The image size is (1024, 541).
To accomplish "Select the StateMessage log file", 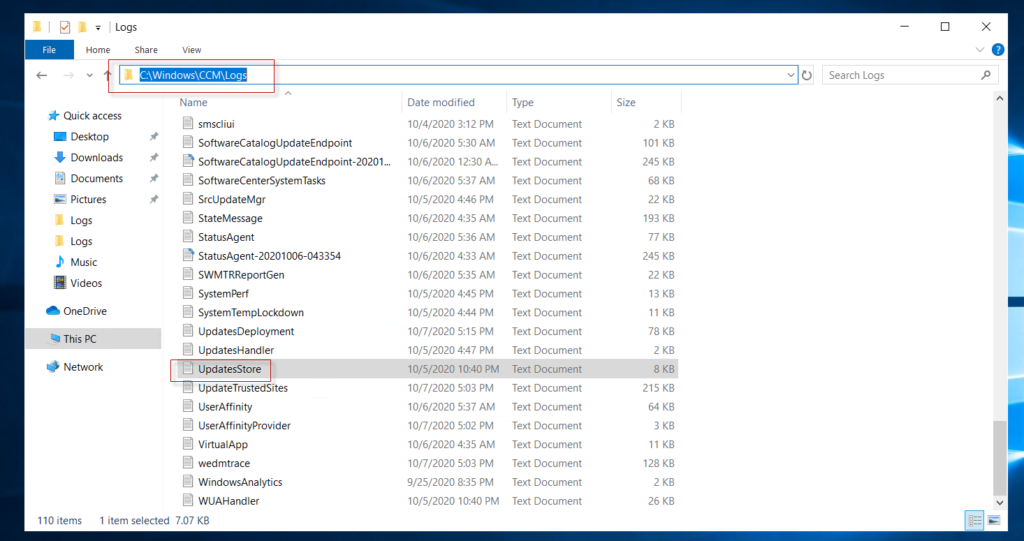I will (231, 218).
